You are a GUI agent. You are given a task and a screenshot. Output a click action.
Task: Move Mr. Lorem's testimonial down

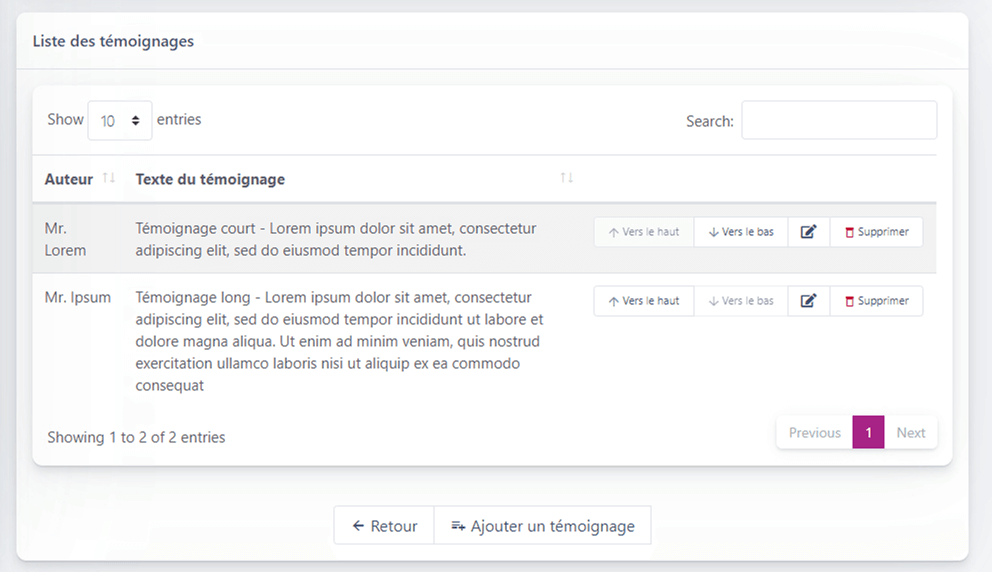(740, 232)
